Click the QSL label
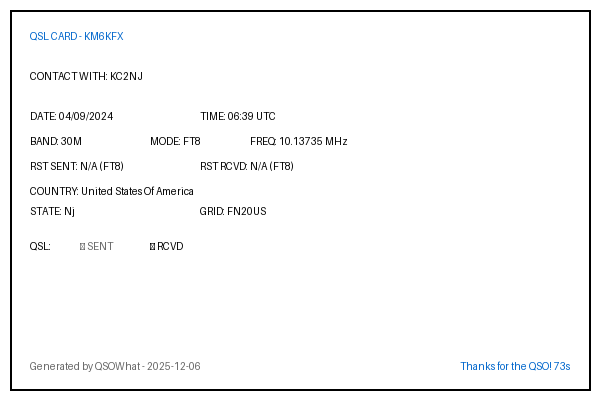The height and width of the screenshot is (400, 600). pos(40,246)
